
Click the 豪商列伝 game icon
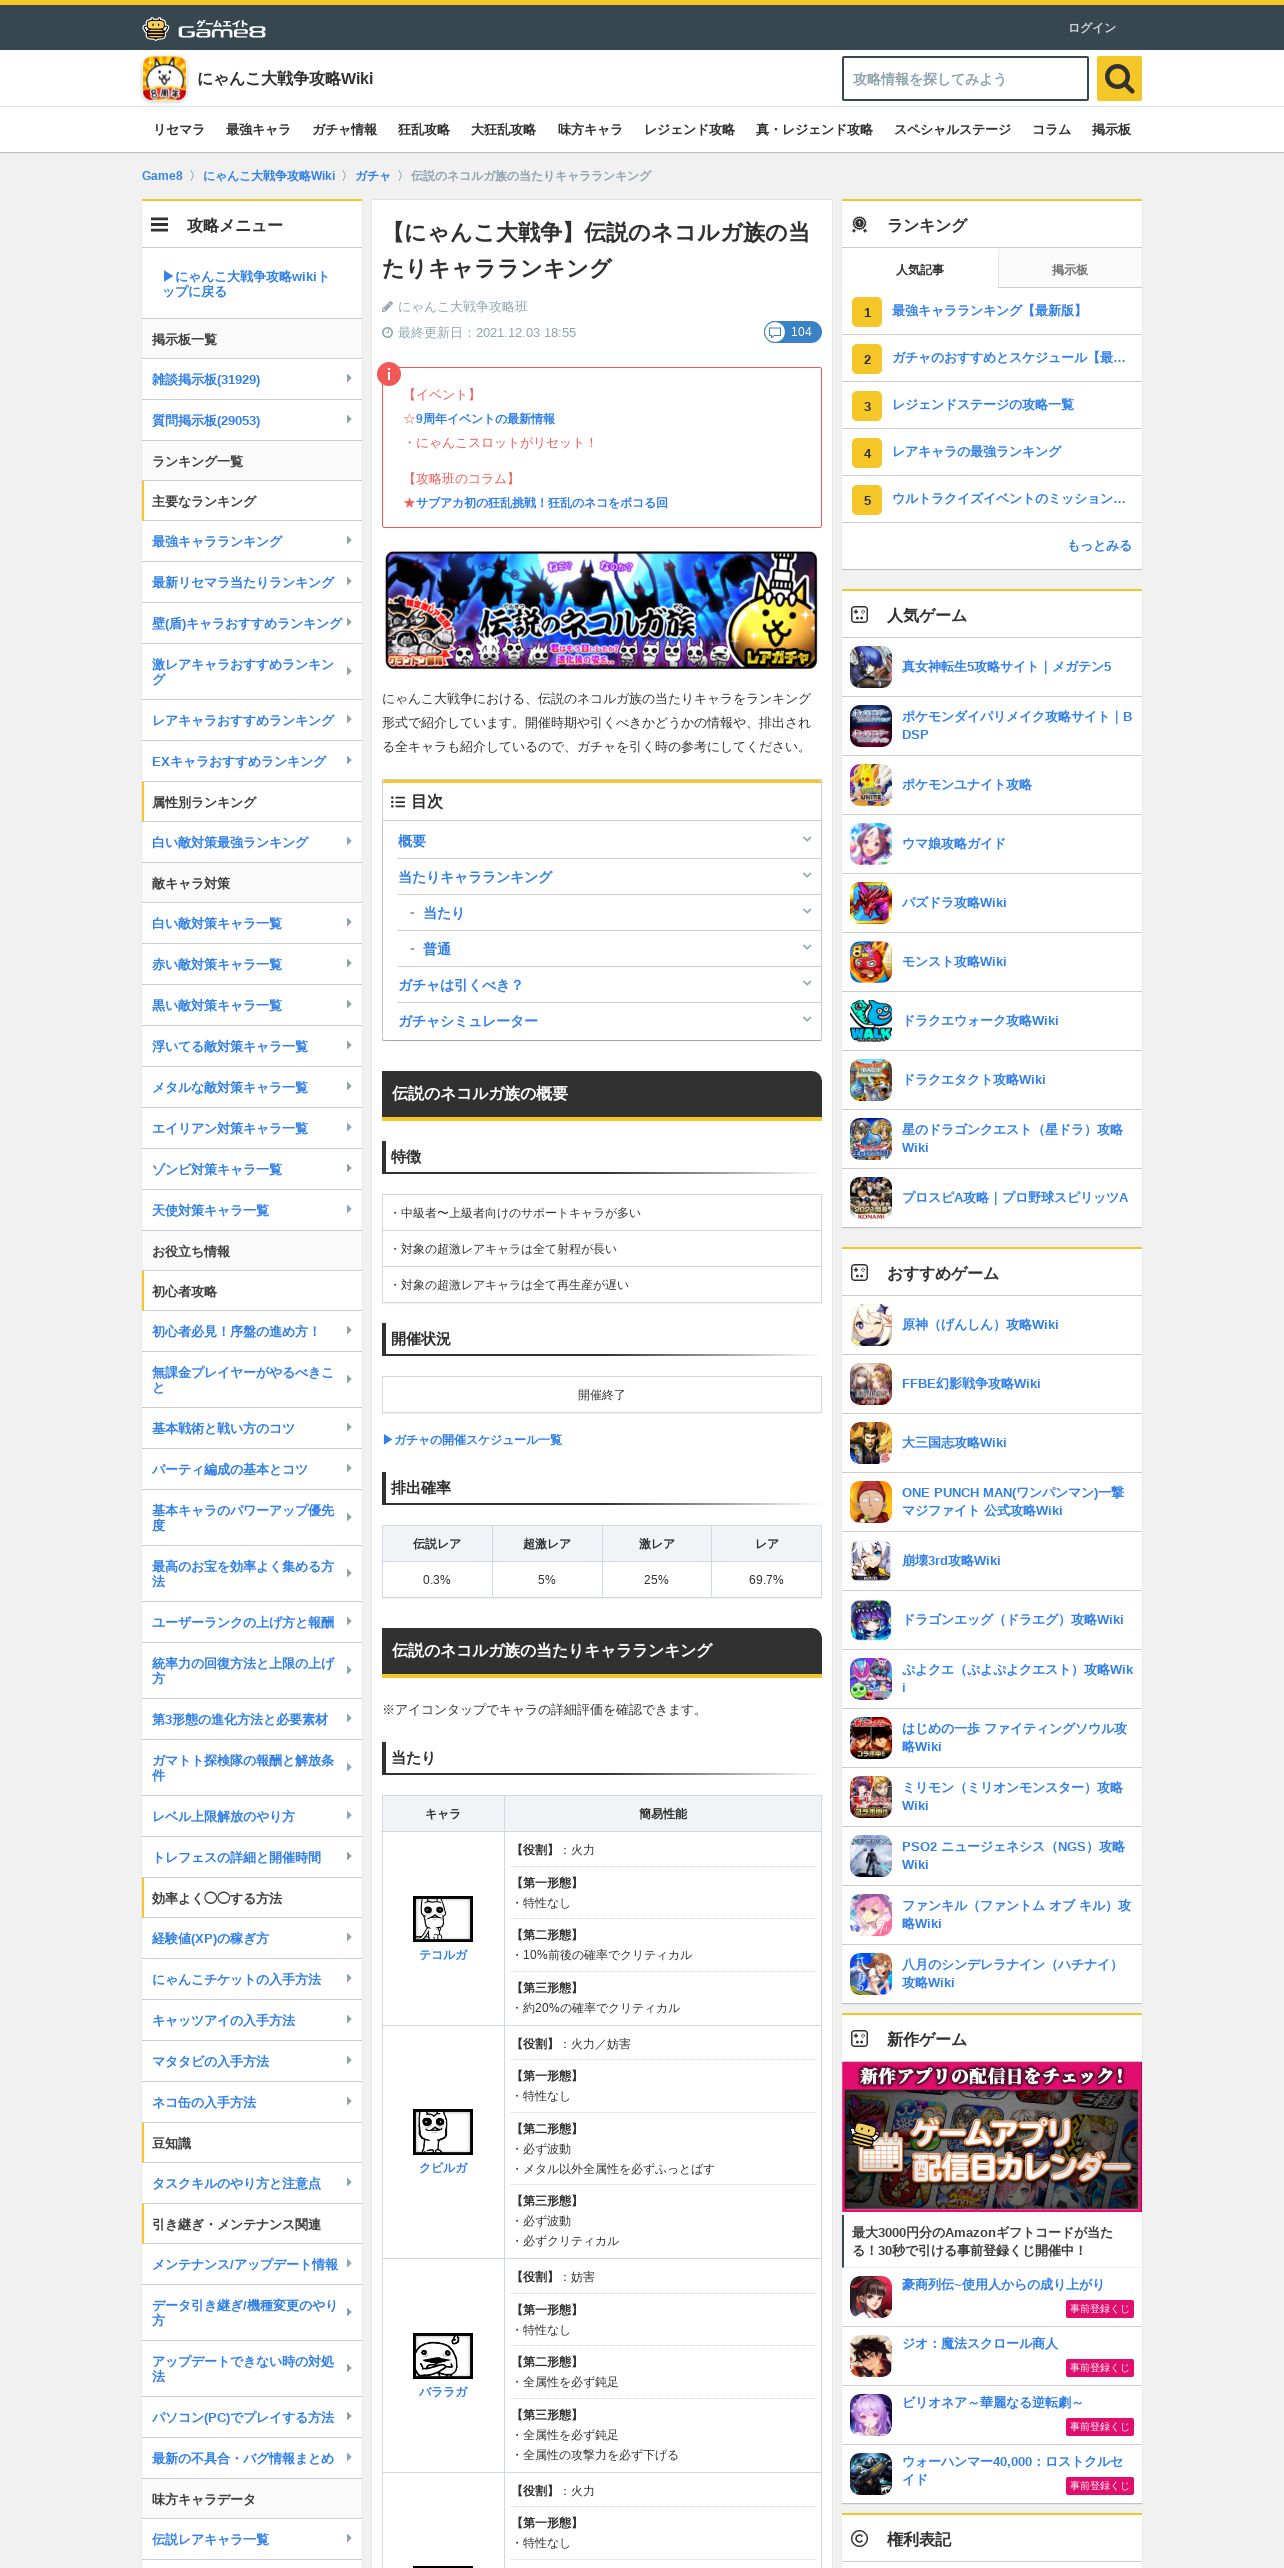tap(871, 2297)
